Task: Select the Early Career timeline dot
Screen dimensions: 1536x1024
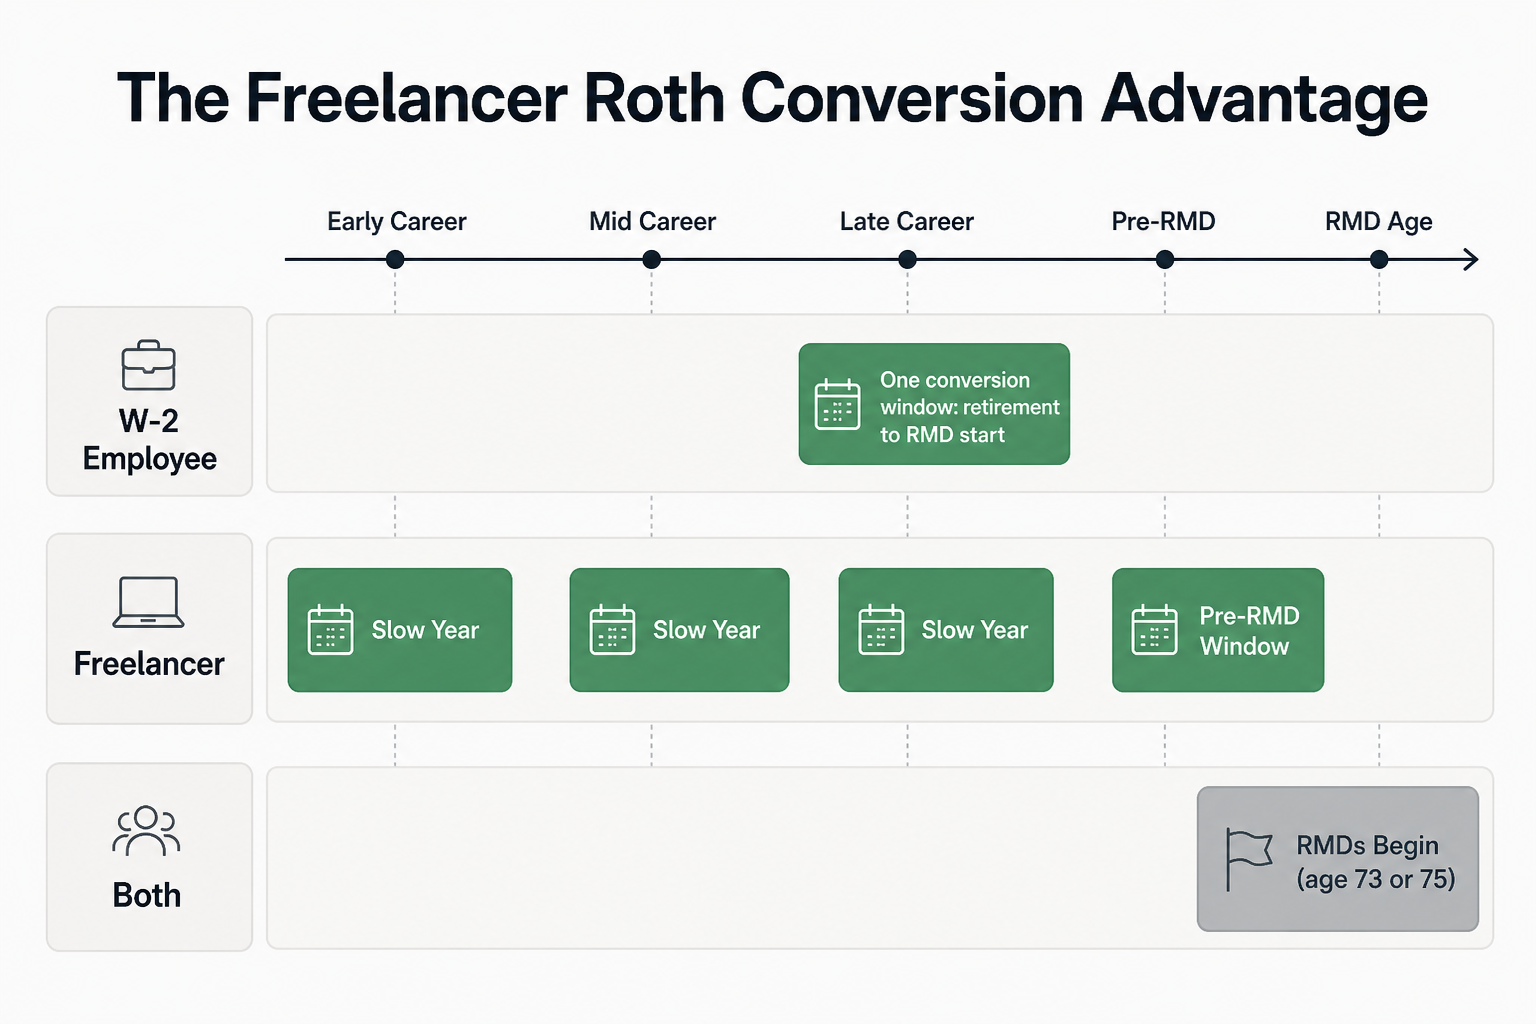Action: [395, 260]
